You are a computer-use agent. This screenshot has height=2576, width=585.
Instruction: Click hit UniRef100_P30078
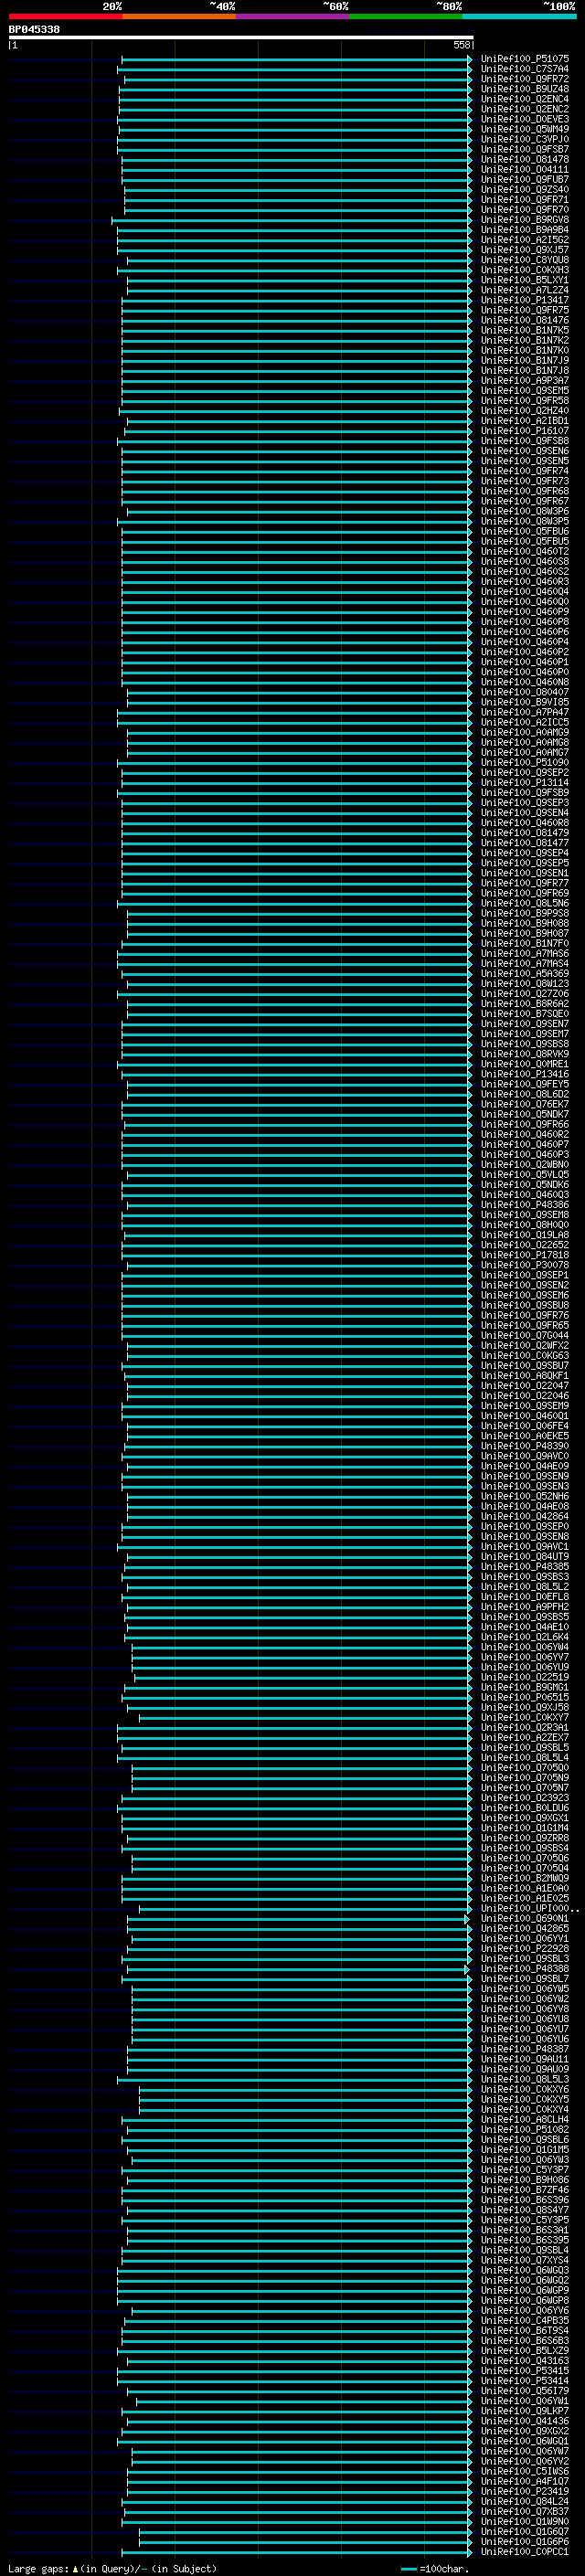pos(525,1265)
